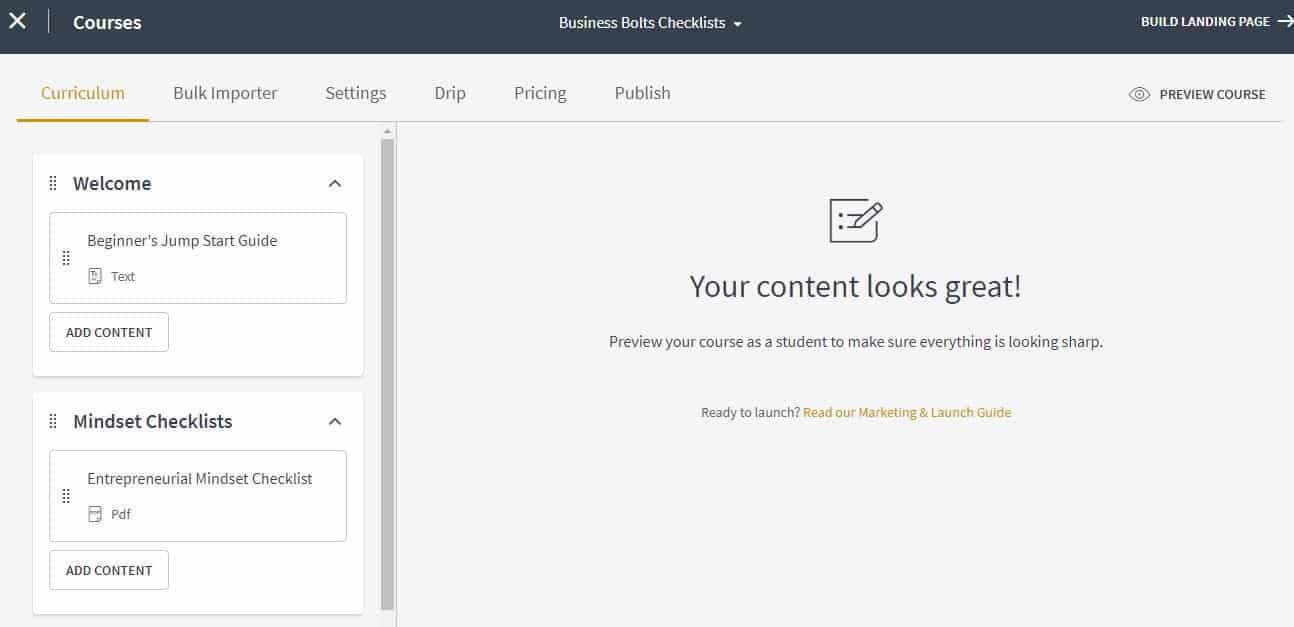Open the Pricing tab

pos(540,93)
